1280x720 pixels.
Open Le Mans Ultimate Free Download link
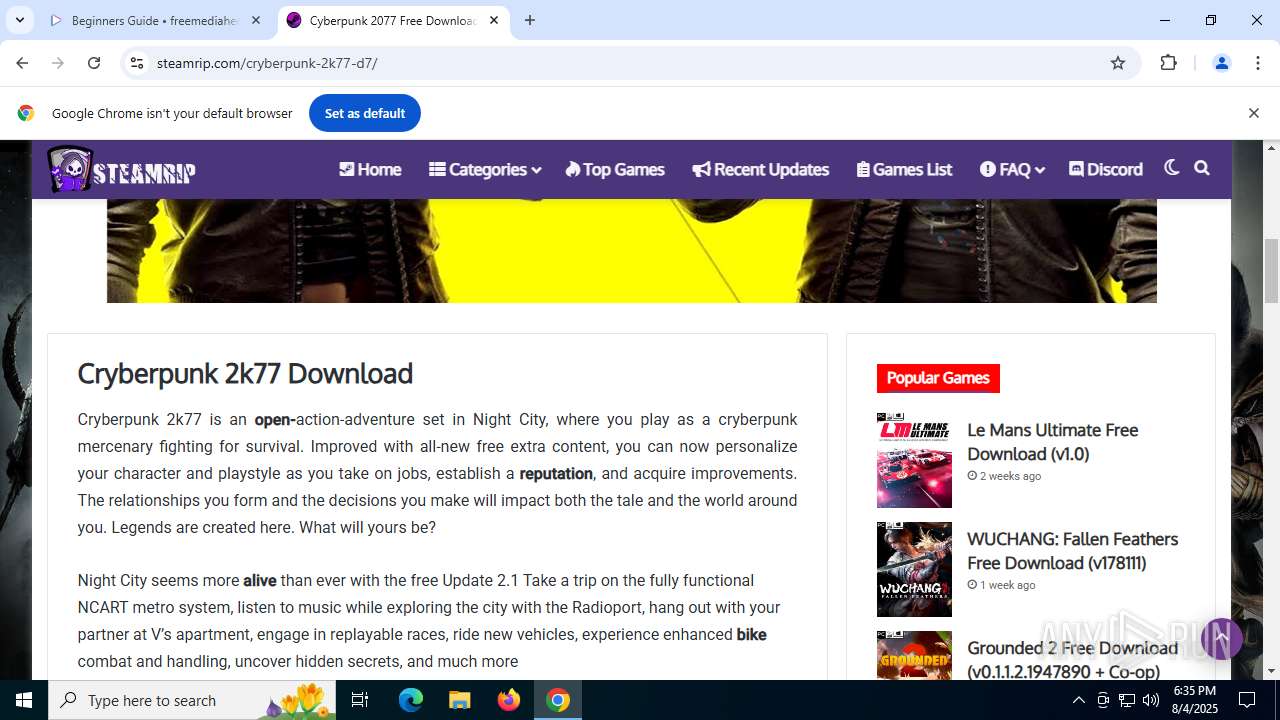(1052, 442)
